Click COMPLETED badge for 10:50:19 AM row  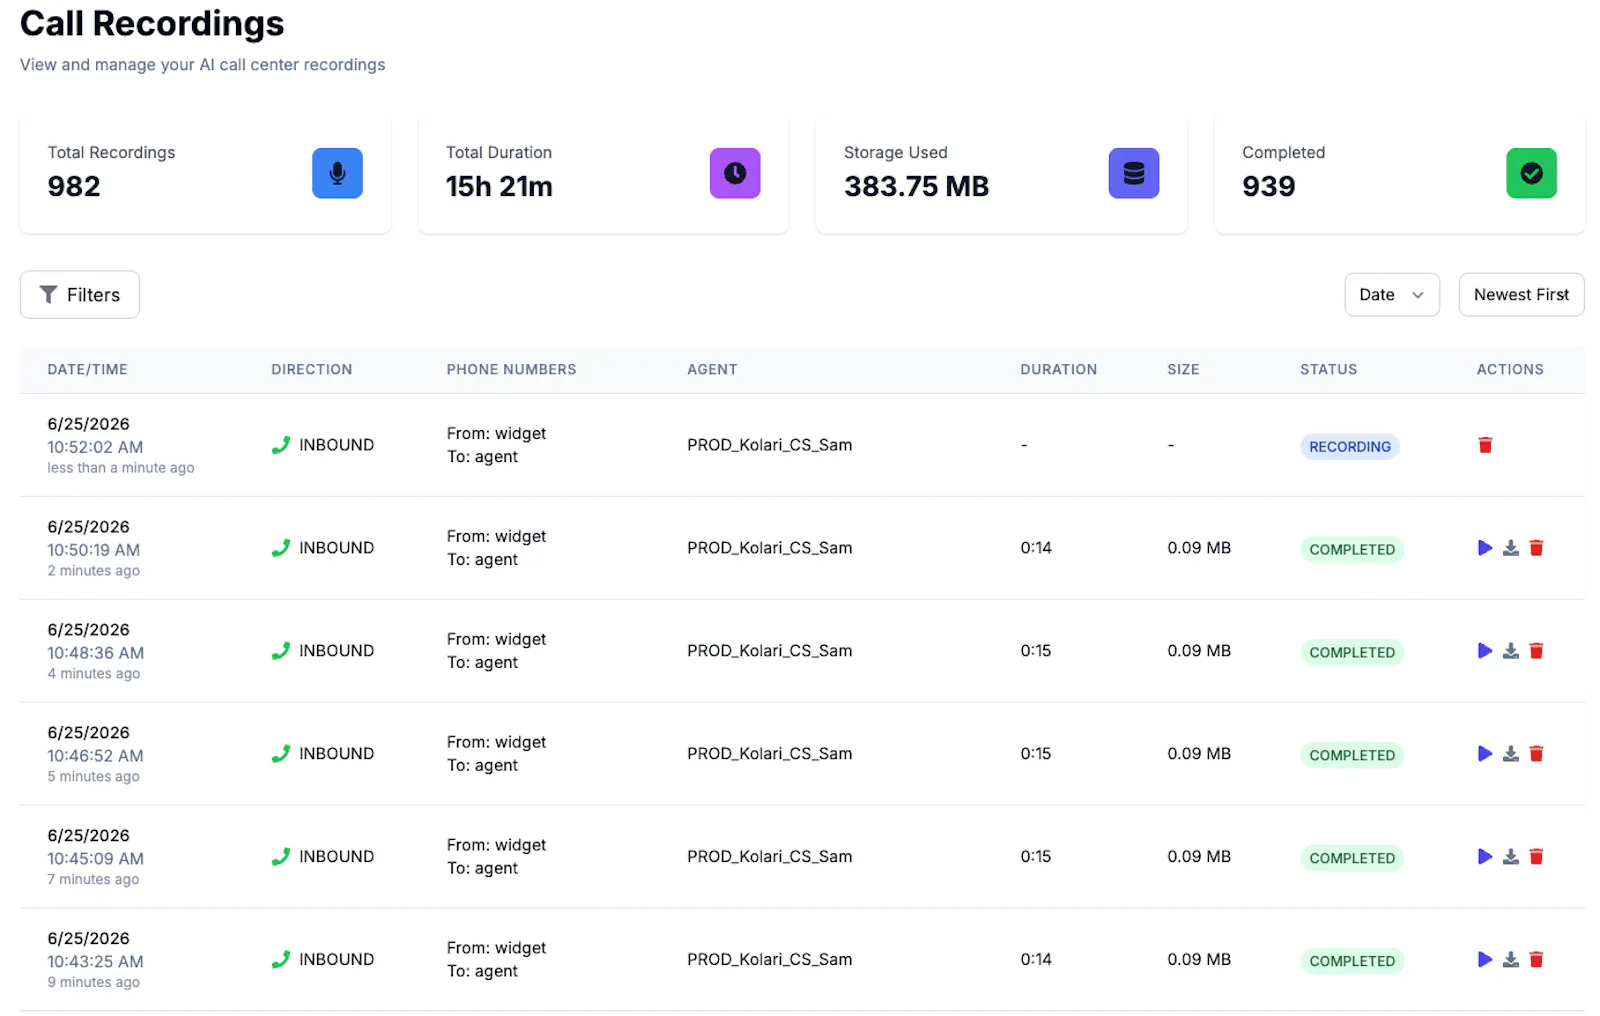[x=1352, y=550]
